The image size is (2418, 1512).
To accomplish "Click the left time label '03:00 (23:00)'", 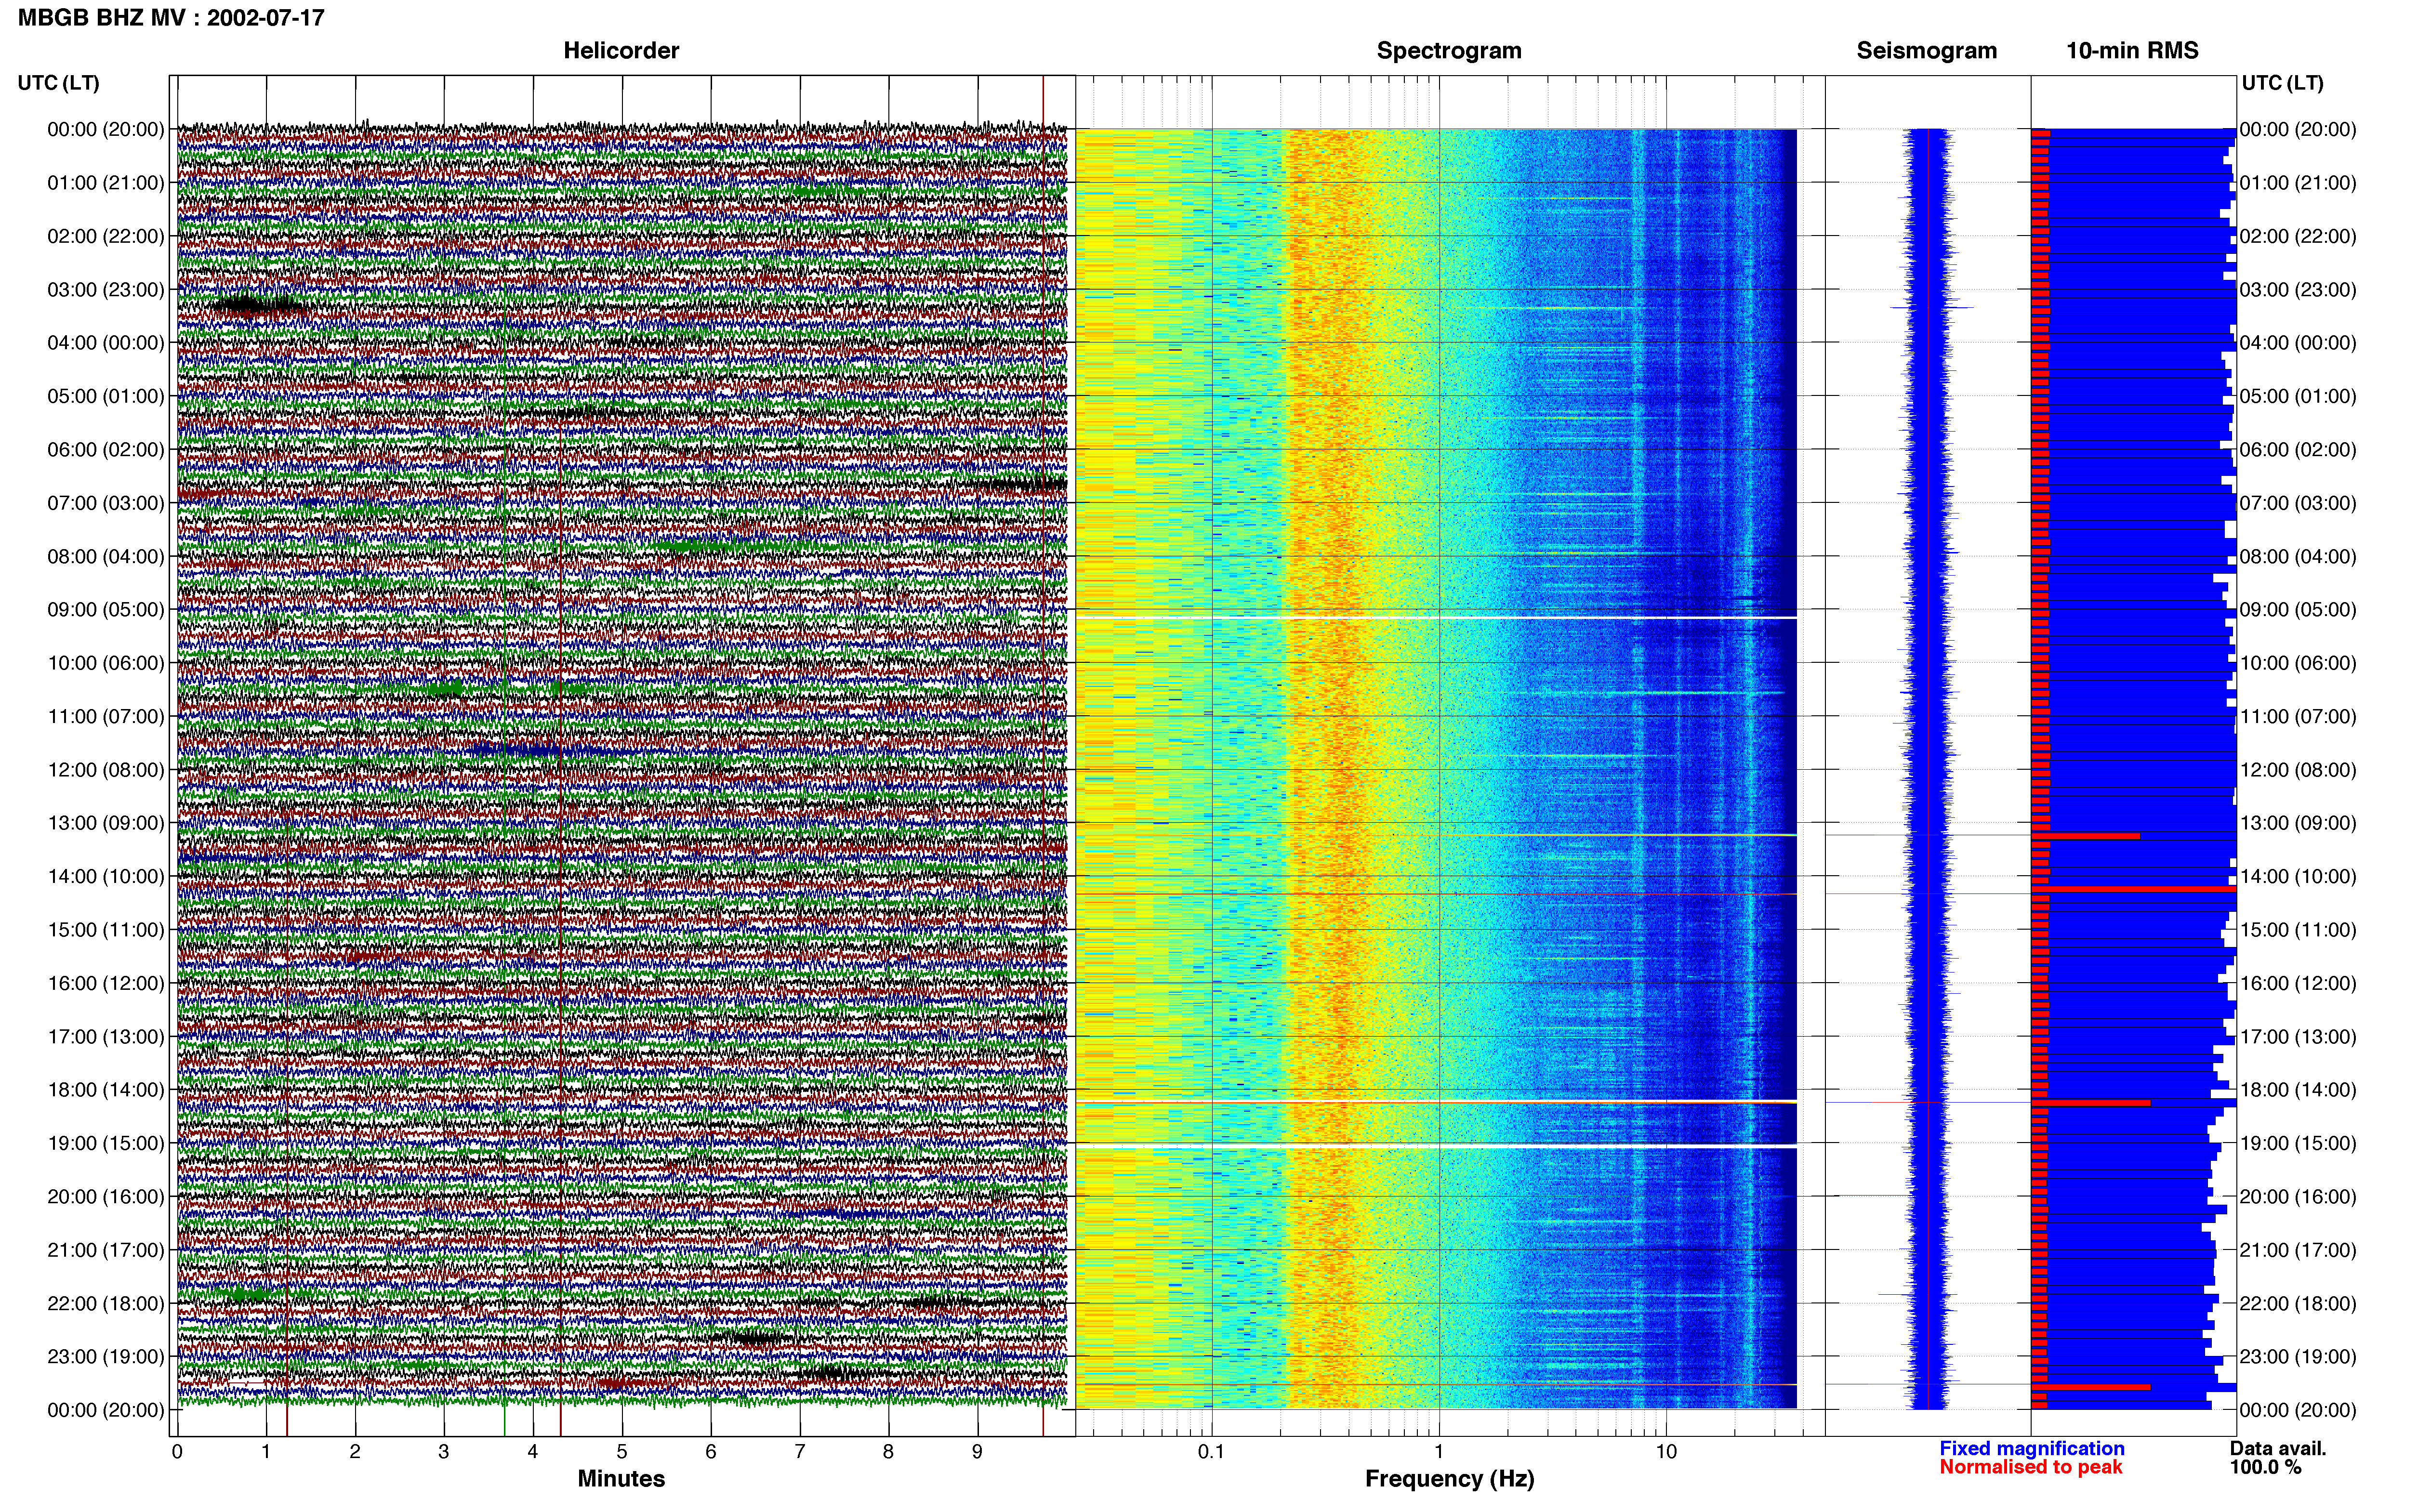I will (106, 290).
